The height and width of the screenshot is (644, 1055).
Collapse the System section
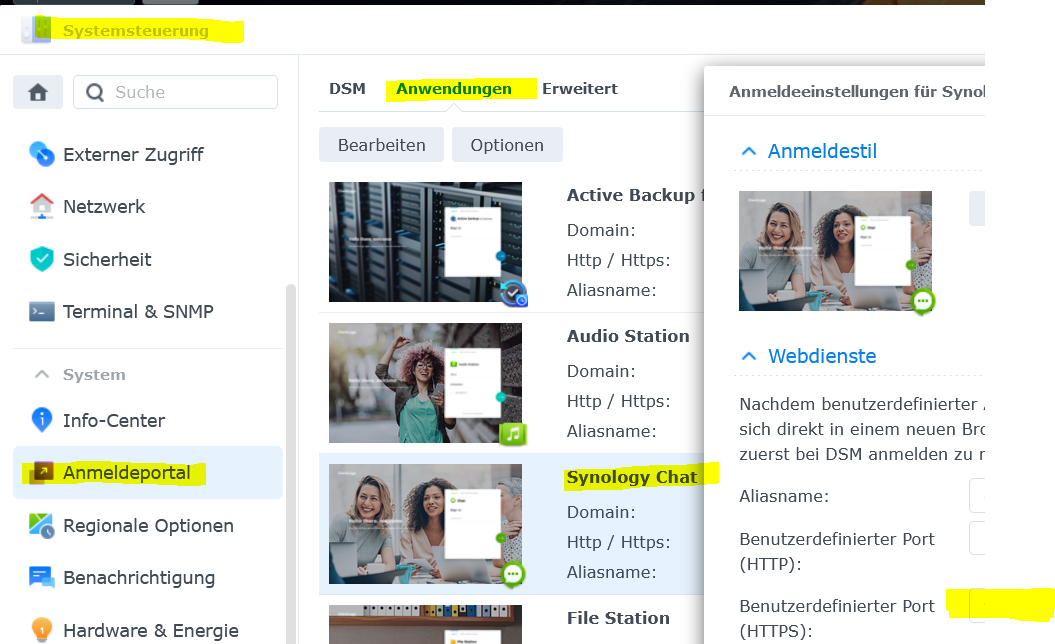coord(42,375)
